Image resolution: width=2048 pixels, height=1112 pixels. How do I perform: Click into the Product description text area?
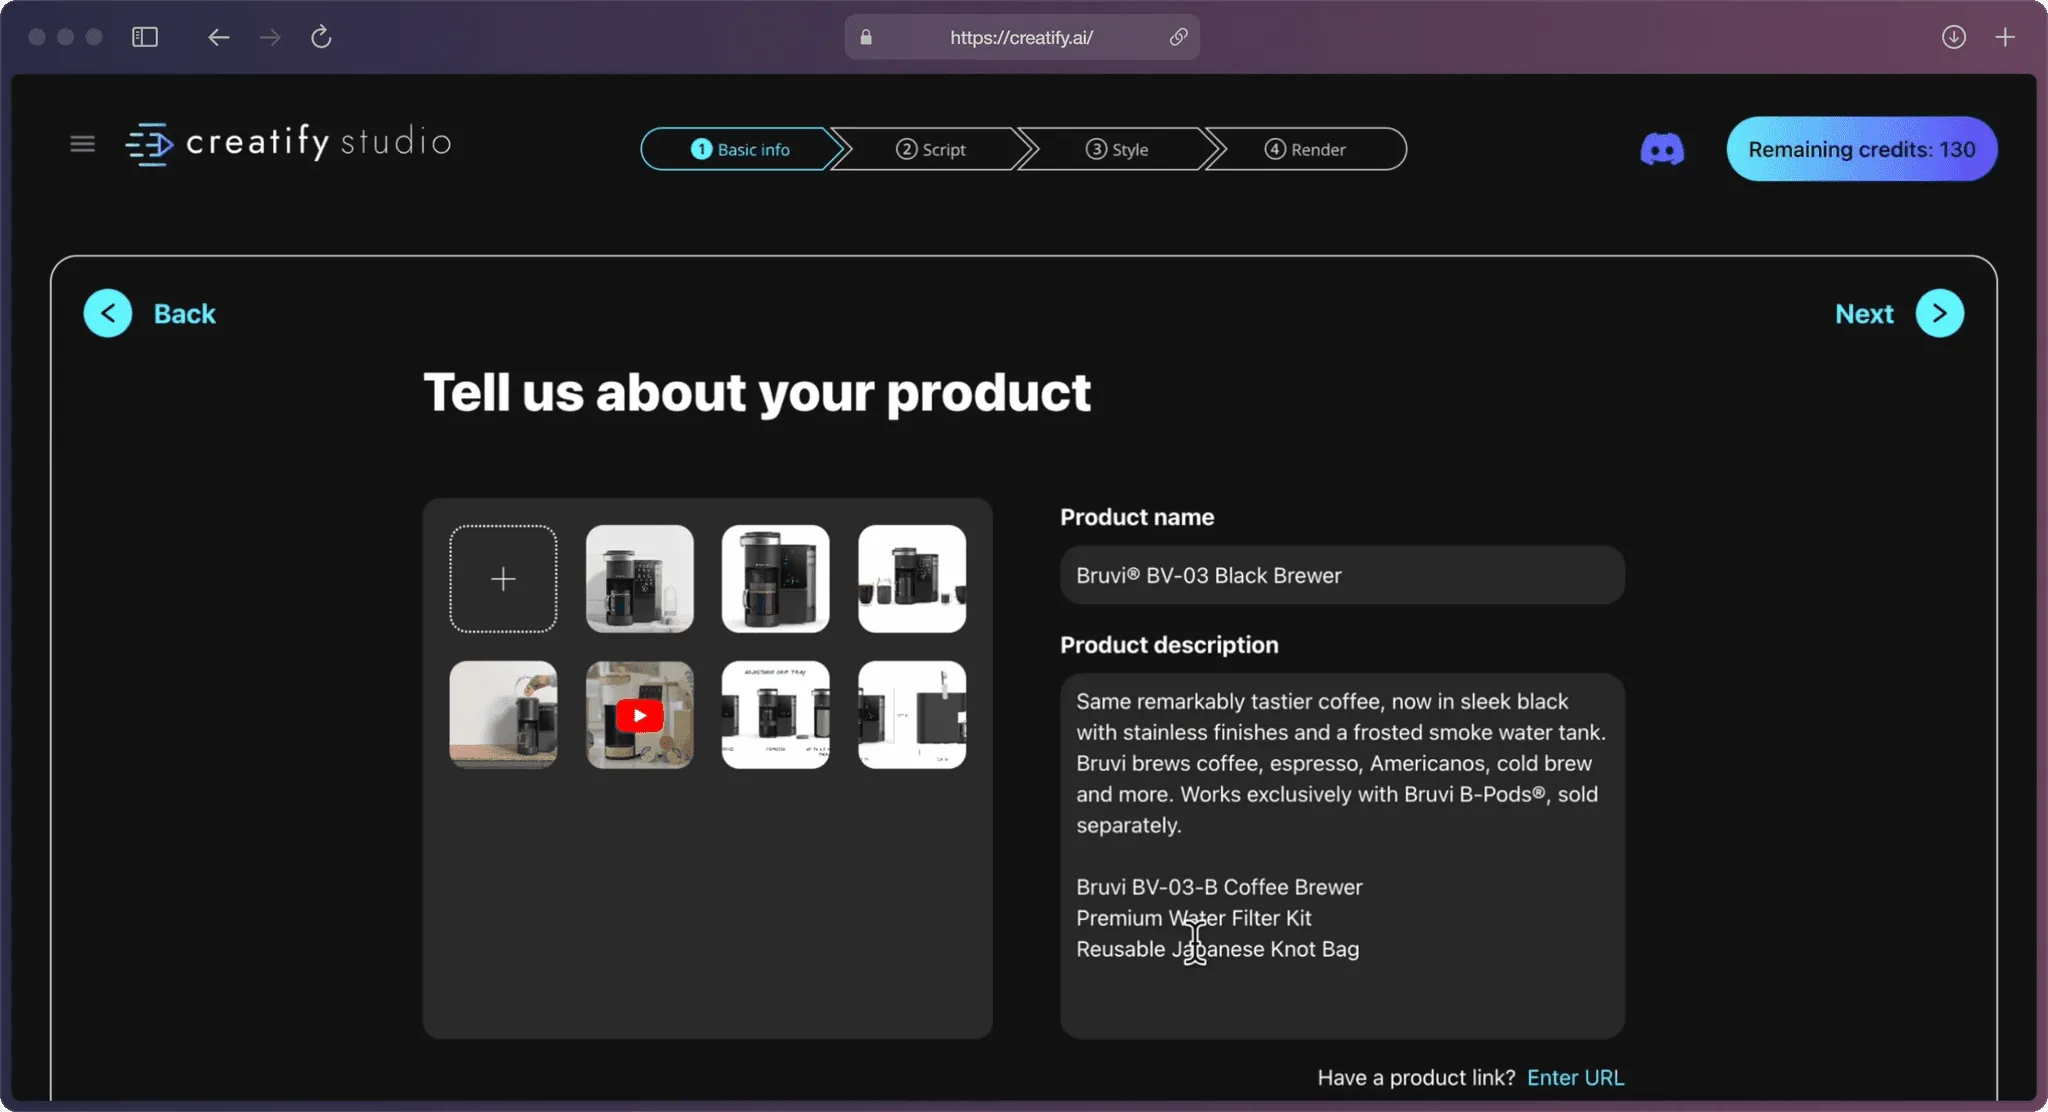1342,855
